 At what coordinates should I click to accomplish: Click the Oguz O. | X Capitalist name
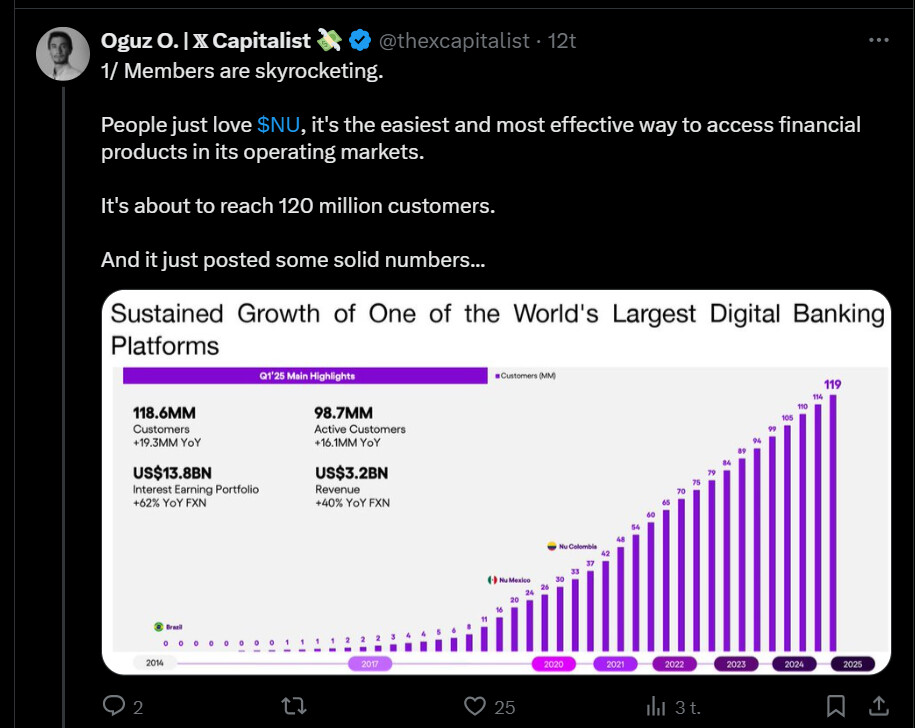(208, 40)
